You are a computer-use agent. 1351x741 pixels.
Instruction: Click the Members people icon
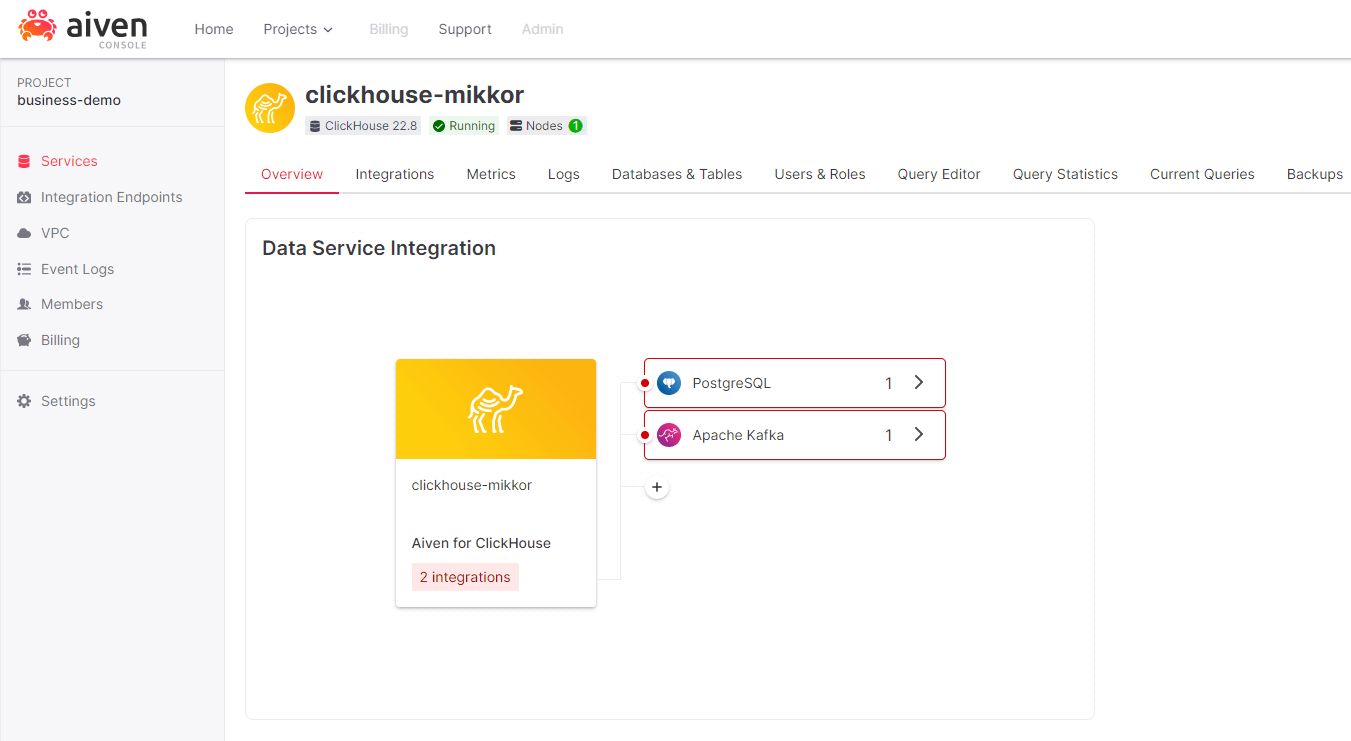pyautogui.click(x=24, y=304)
